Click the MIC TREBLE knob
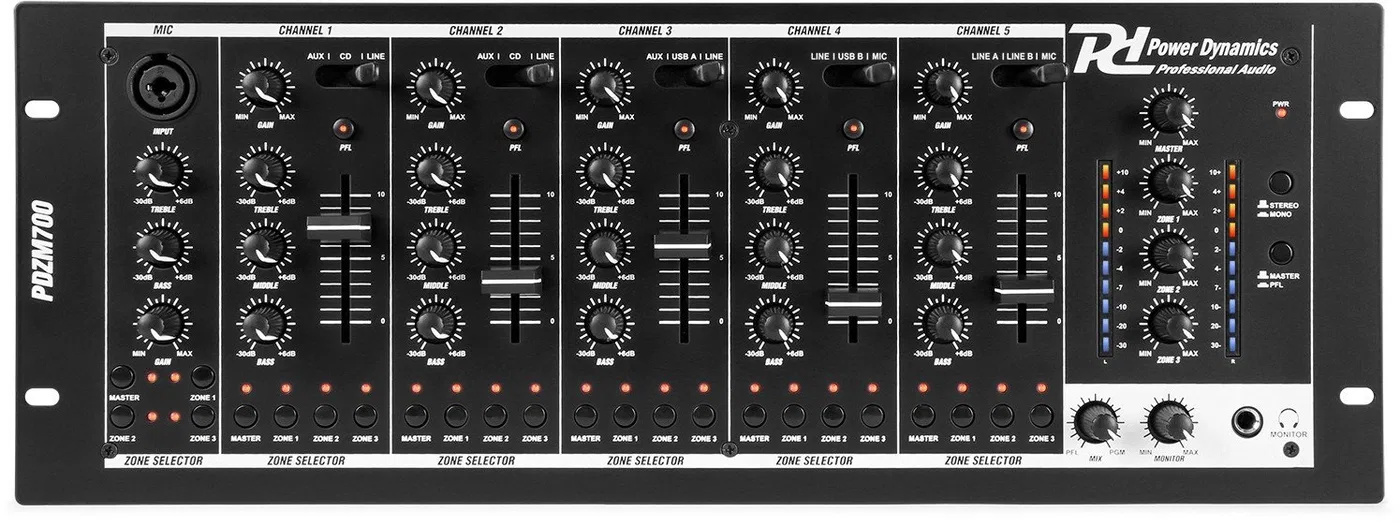Image resolution: width=1400 pixels, height=523 pixels. click(x=162, y=169)
